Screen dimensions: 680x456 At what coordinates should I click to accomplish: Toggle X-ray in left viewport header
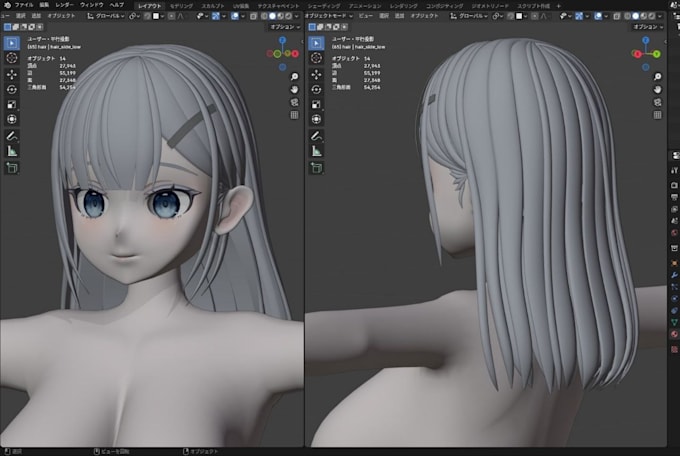pos(254,16)
